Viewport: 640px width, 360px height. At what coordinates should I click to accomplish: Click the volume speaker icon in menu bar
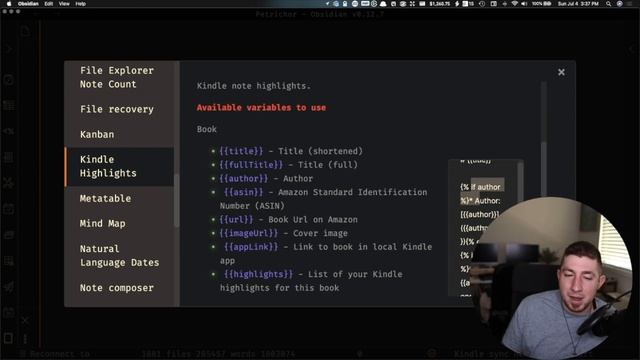click(x=524, y=4)
